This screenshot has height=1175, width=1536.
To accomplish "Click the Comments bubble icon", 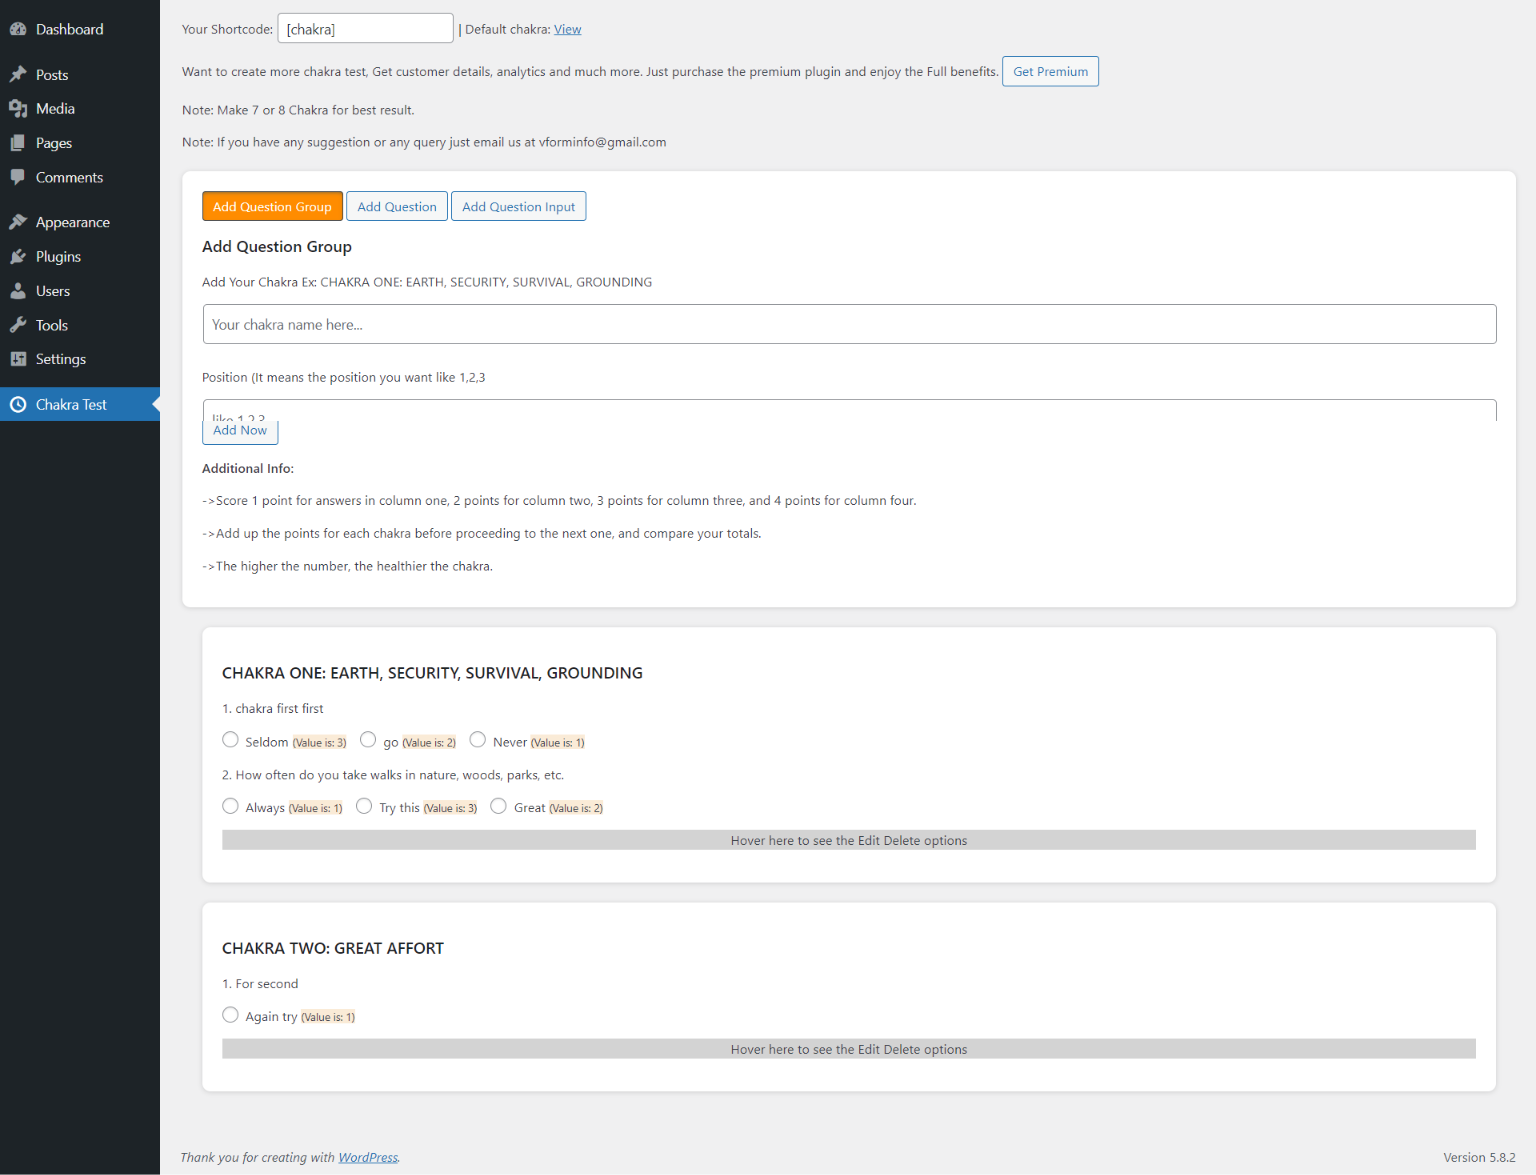I will pyautogui.click(x=18, y=177).
